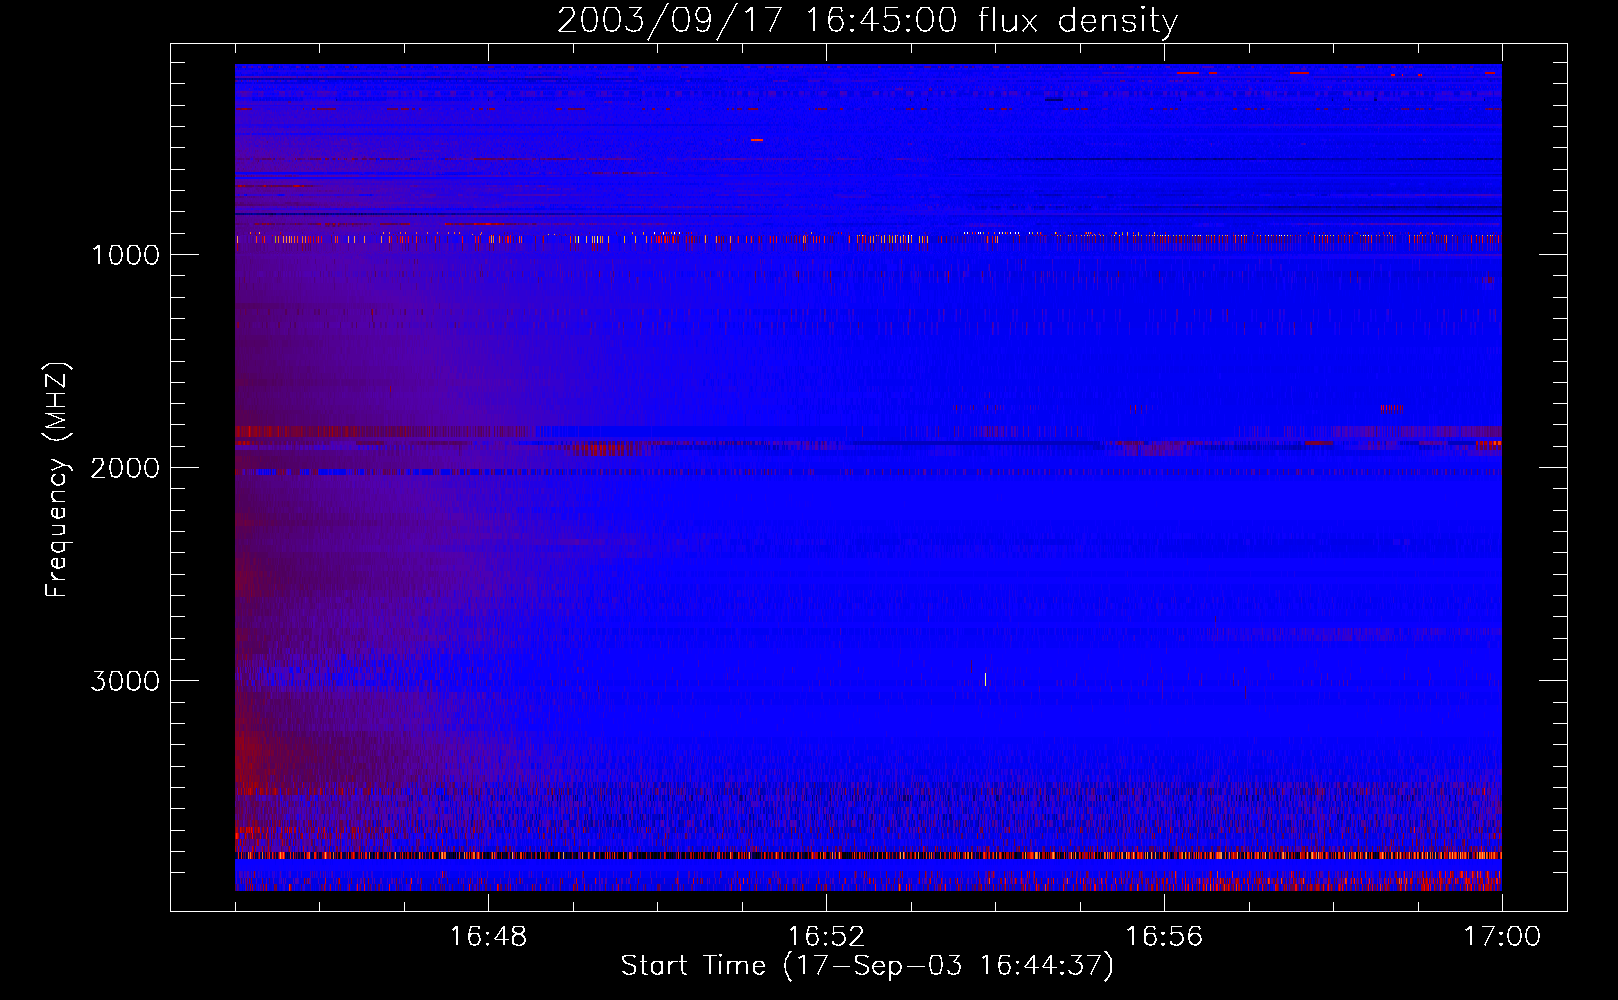1618x1000 pixels.
Task: Click the "16:52" time tick label
Action: (x=826, y=937)
